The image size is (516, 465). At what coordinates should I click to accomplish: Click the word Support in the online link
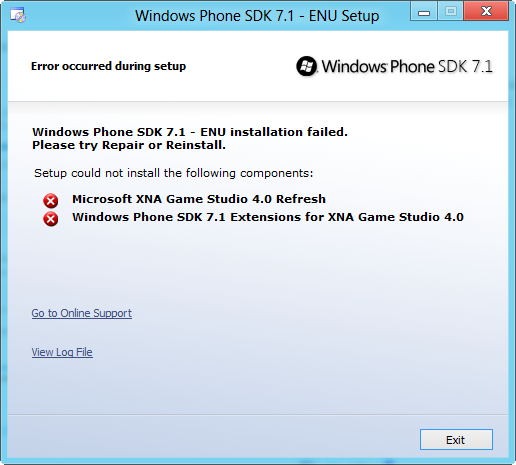[x=113, y=313]
